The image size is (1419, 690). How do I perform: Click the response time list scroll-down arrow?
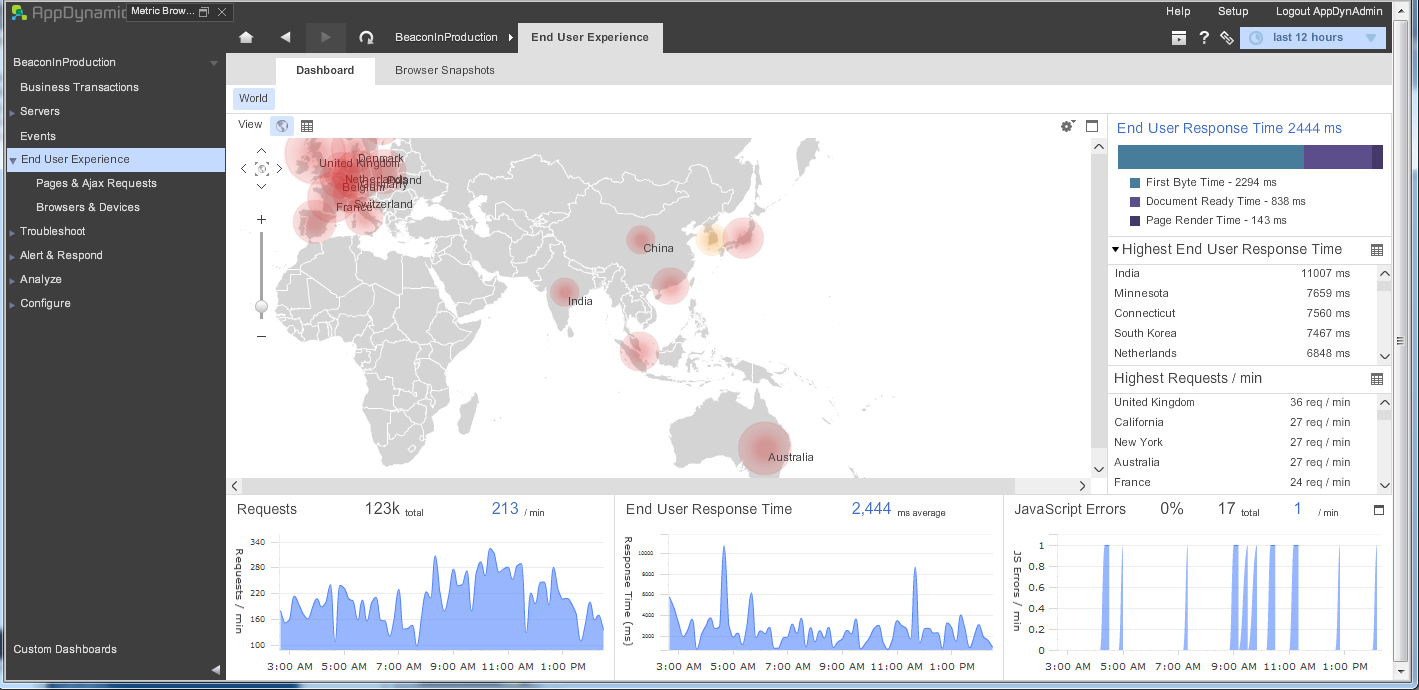[1385, 356]
